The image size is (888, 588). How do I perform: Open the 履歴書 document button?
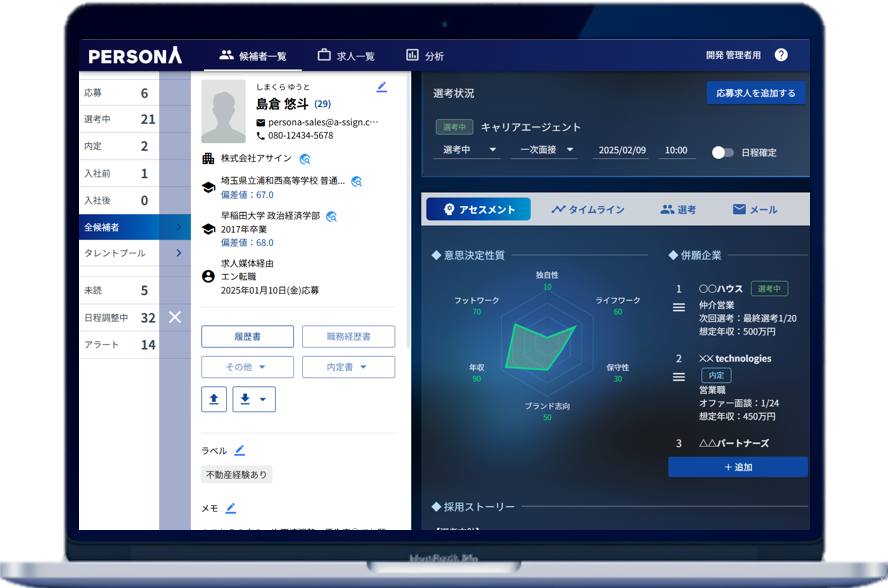tap(247, 337)
